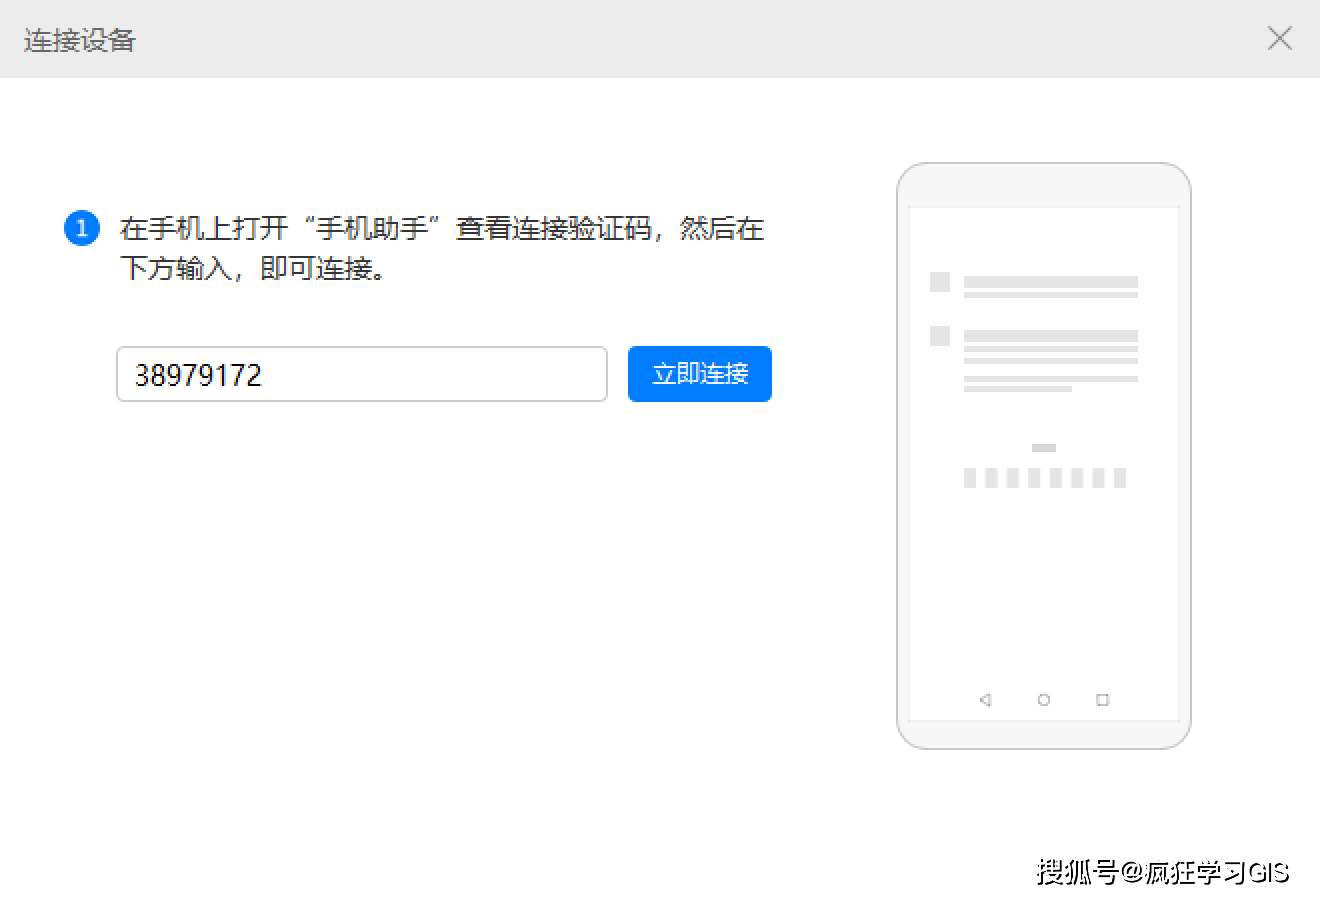Click the gray lines beside the first square

coord(1050,287)
